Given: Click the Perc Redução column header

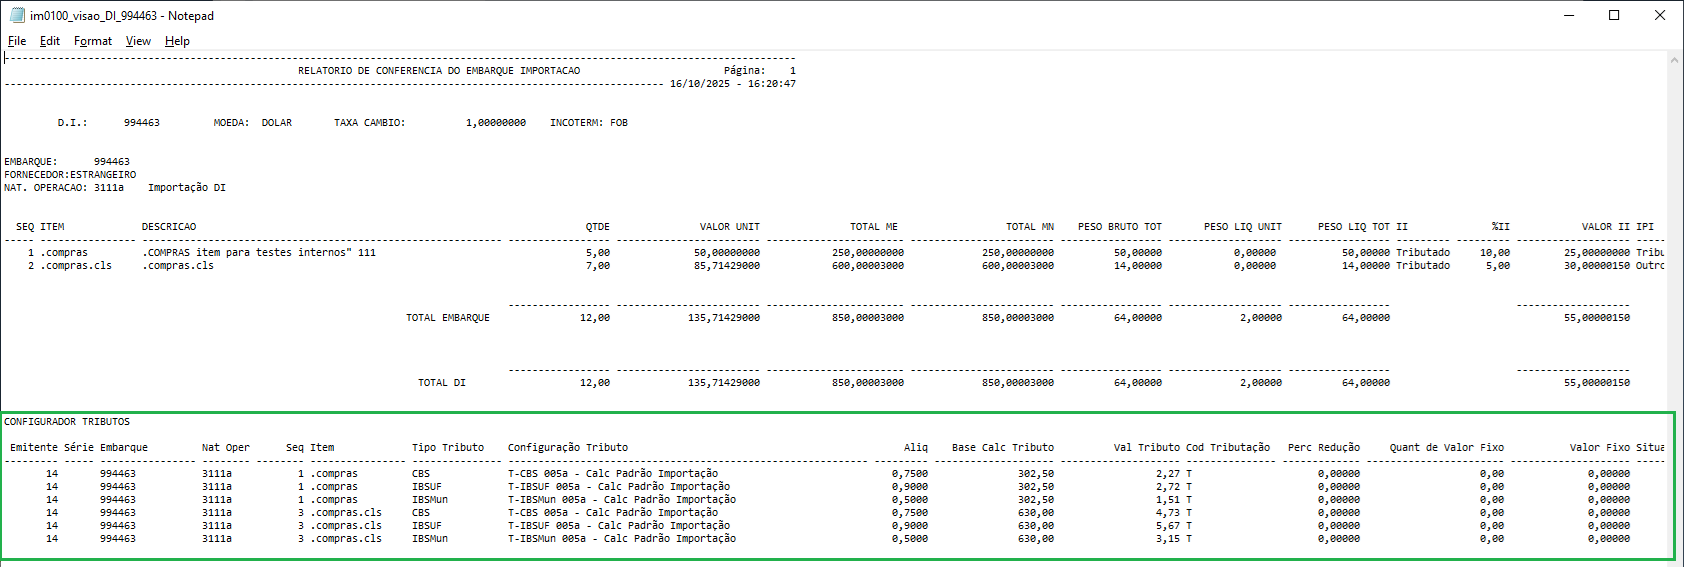Looking at the screenshot, I should pos(1324,448).
